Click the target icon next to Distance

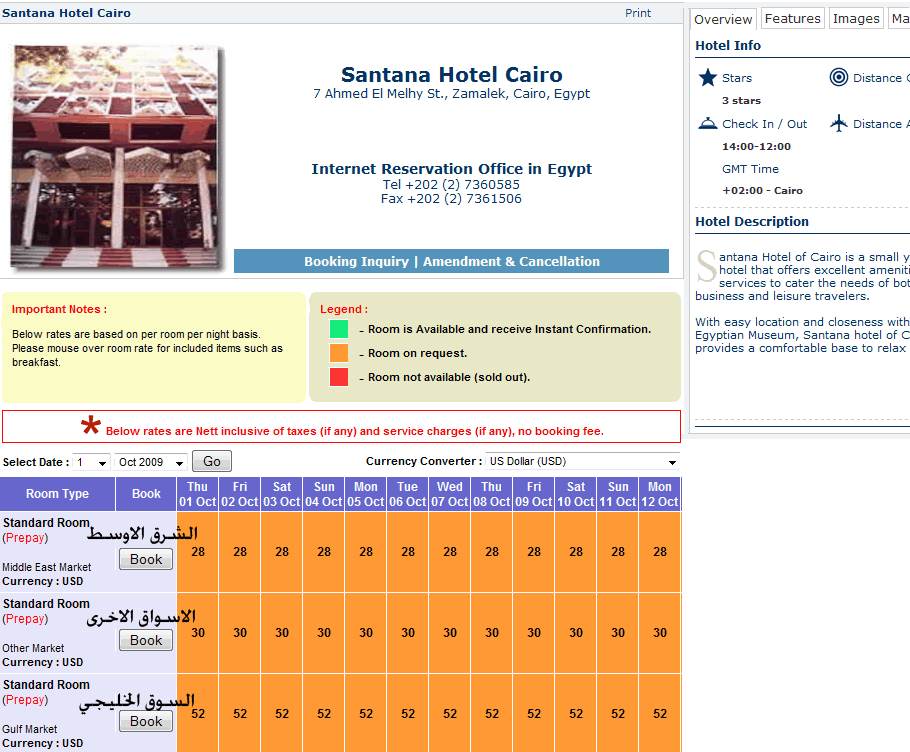(x=838, y=78)
